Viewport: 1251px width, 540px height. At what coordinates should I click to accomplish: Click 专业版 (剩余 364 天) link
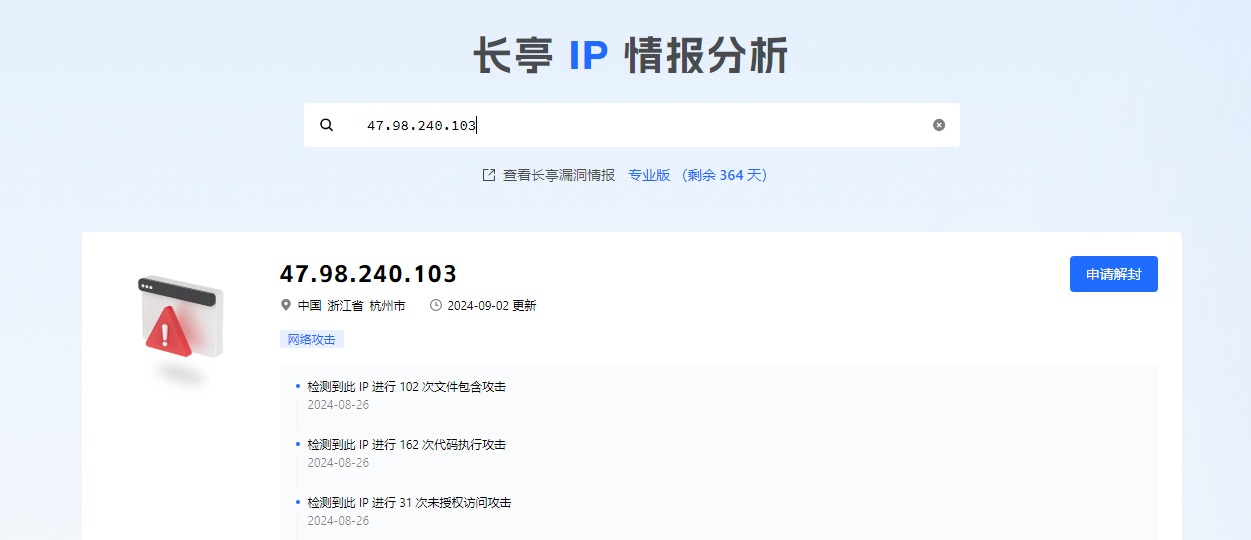(x=698, y=175)
